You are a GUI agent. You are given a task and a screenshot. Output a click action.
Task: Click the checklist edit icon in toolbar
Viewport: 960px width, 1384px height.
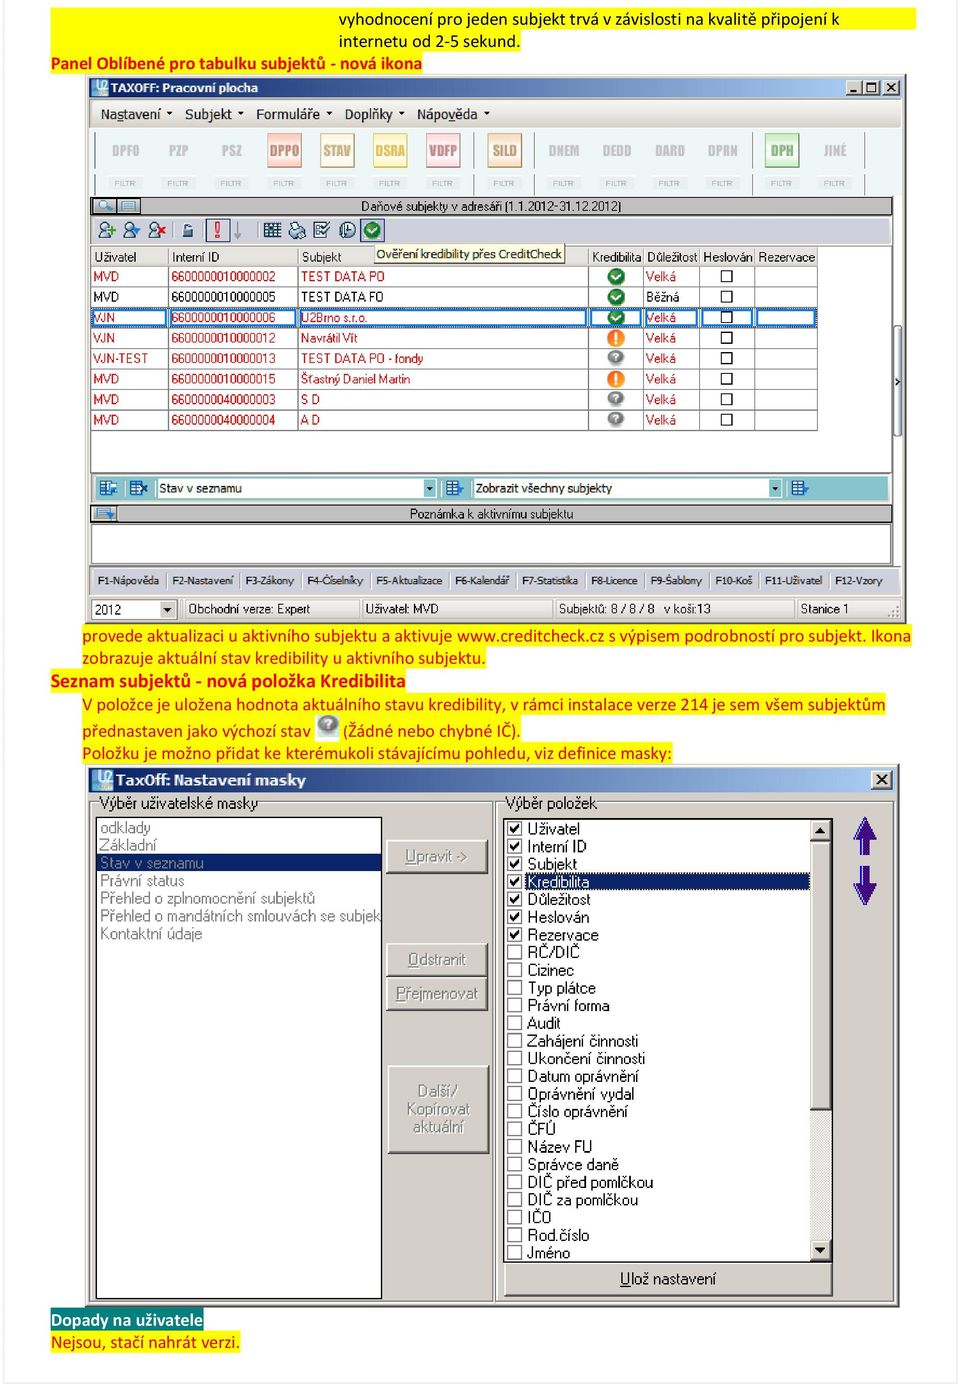[322, 230]
